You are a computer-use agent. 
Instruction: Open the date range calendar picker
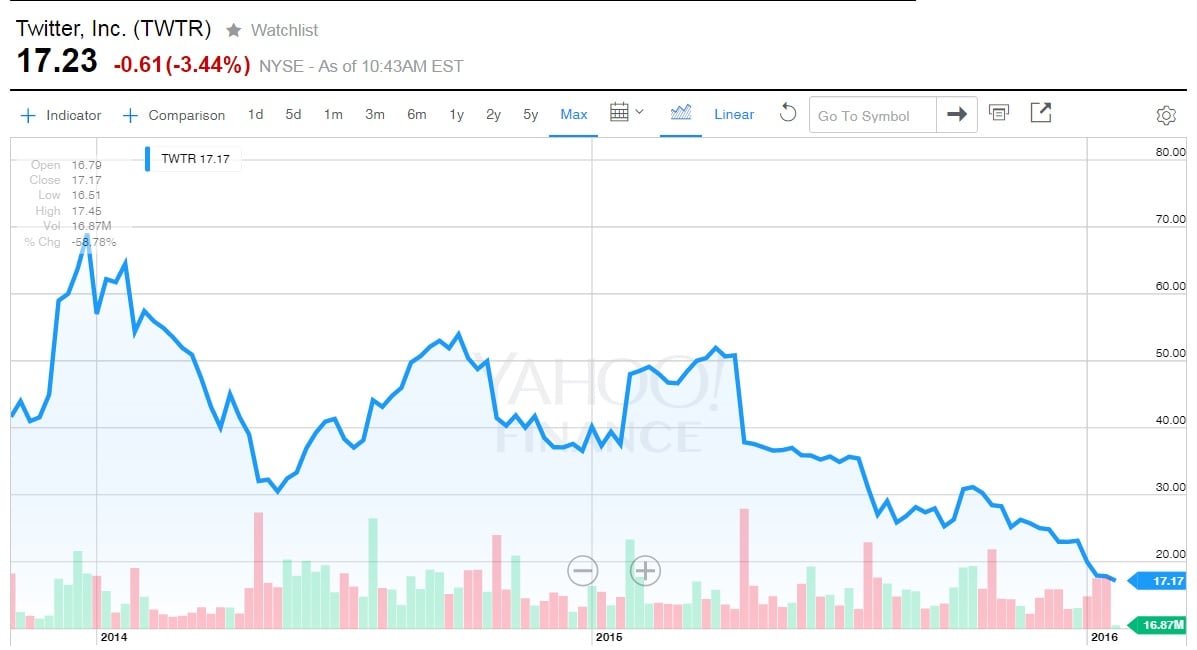click(626, 113)
